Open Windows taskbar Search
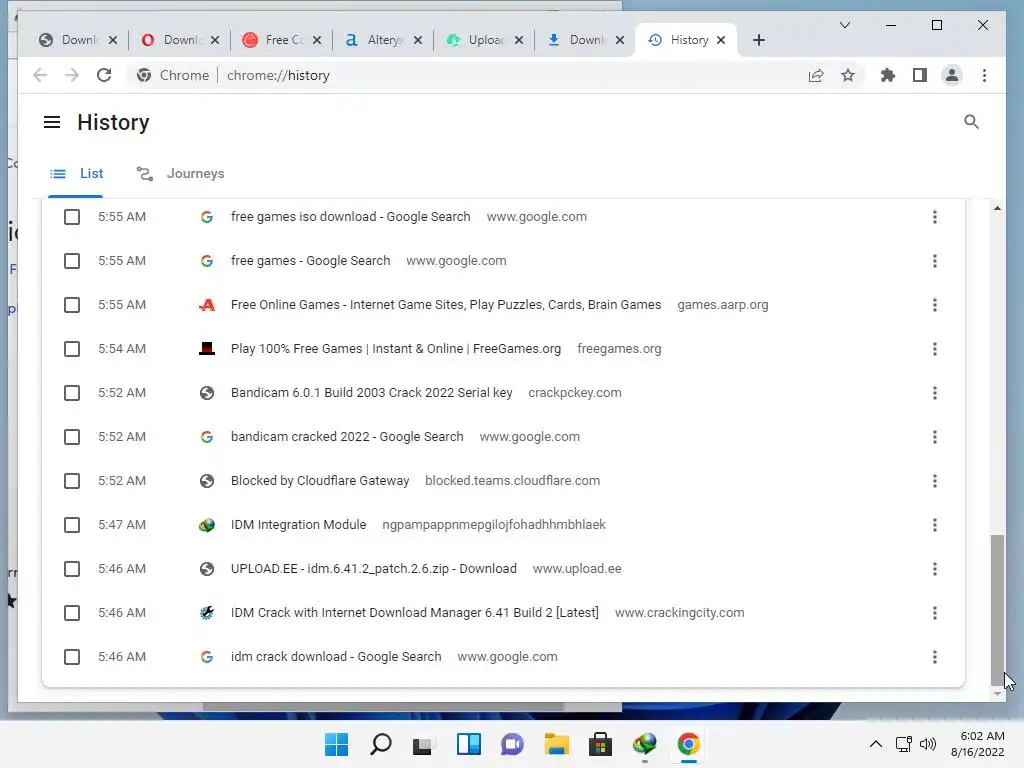Screen dimensions: 1024x768 click(x=381, y=744)
